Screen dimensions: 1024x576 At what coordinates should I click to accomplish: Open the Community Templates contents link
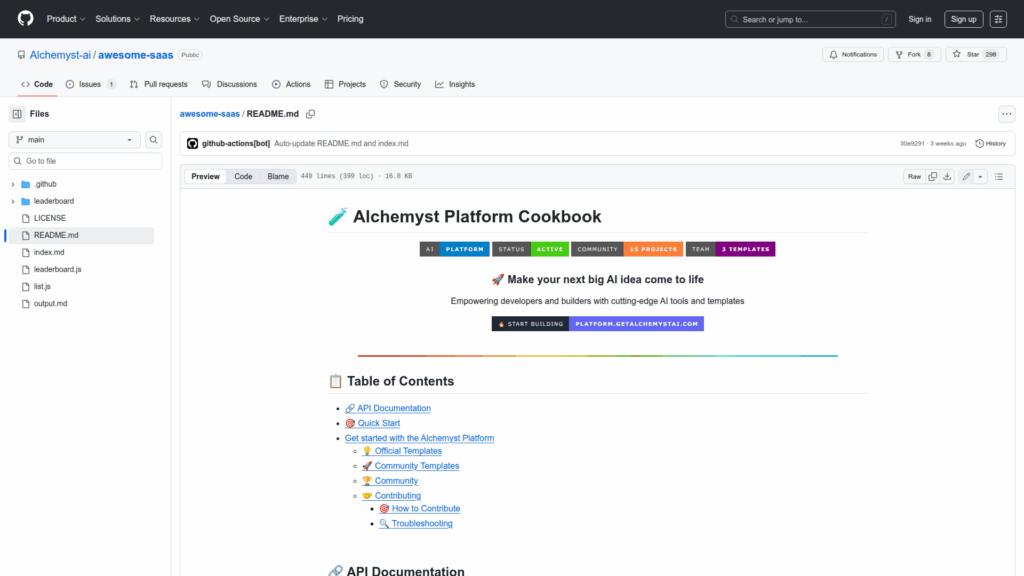410,466
